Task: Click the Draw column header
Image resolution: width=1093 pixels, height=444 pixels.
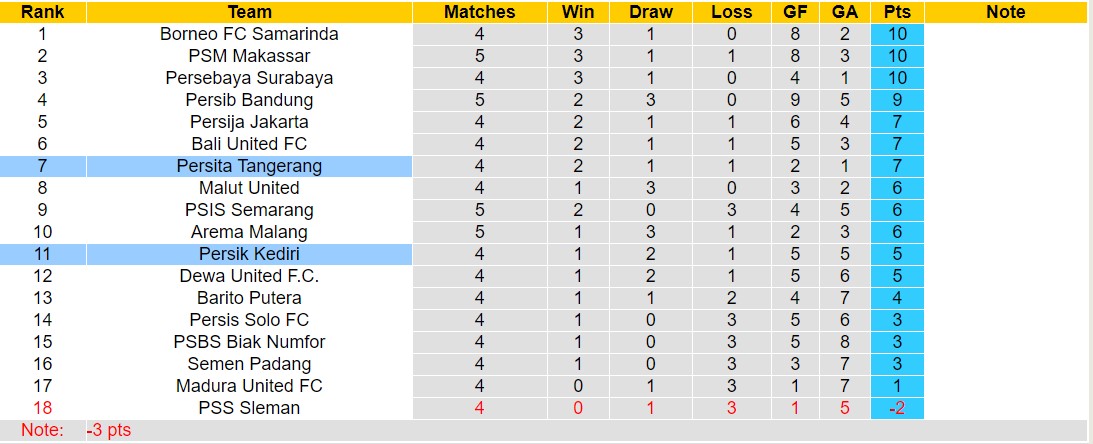Action: [x=651, y=12]
